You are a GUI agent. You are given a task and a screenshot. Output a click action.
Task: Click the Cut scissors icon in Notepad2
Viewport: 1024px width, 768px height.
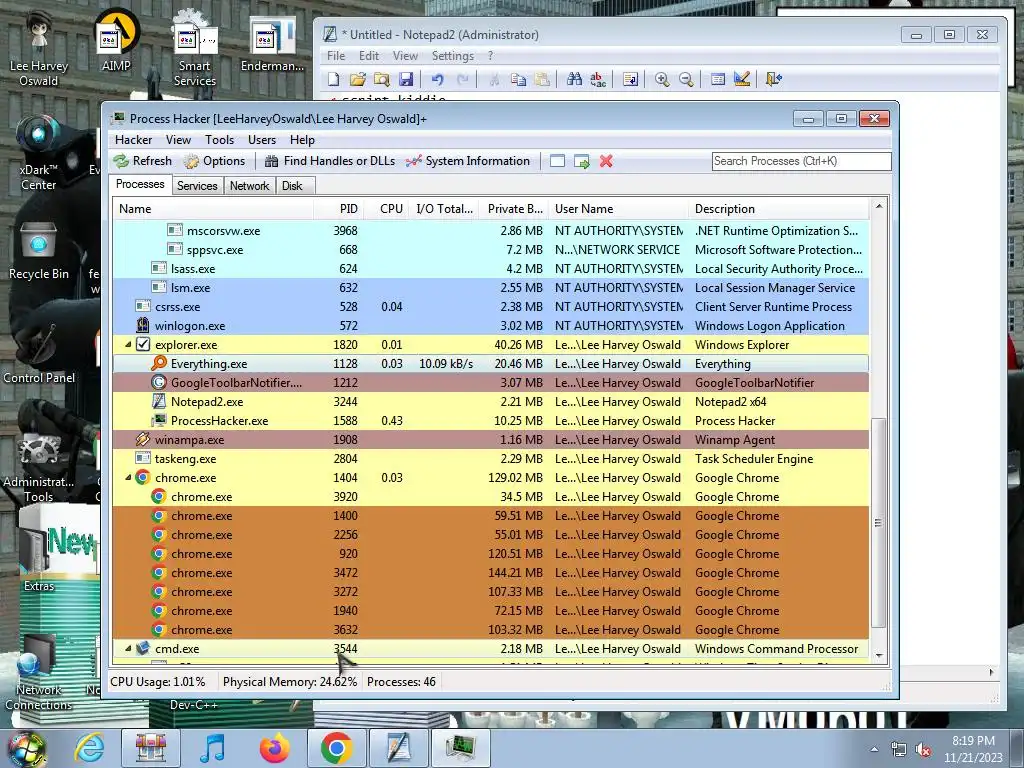[x=494, y=80]
